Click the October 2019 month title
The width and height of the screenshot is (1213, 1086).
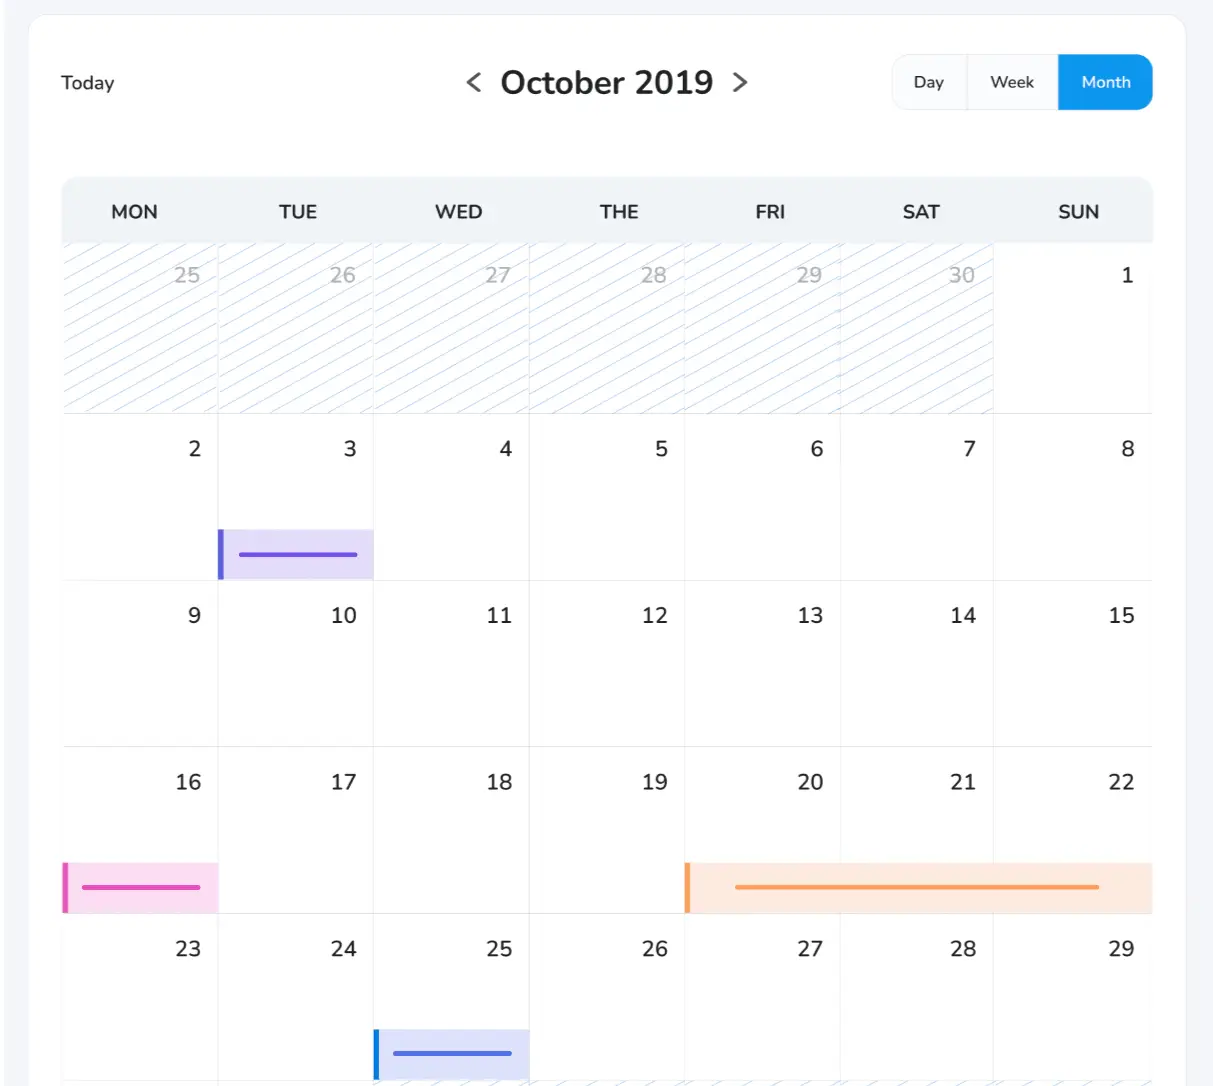[x=606, y=82]
